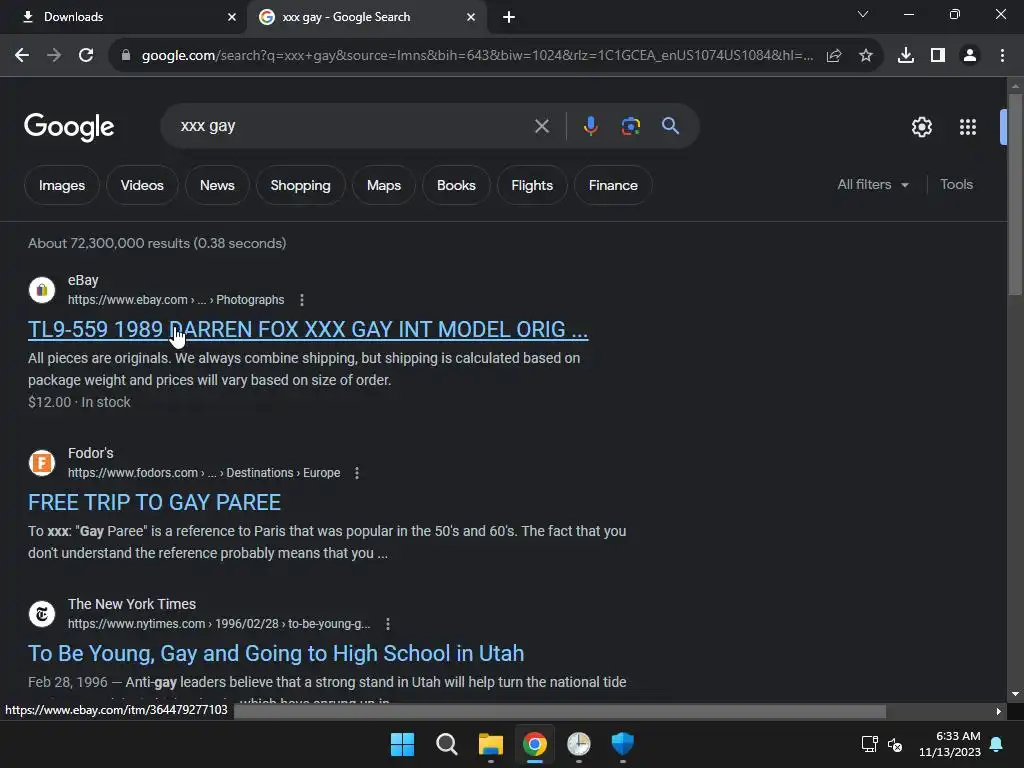
Task: Reload the current page
Action: point(86,56)
